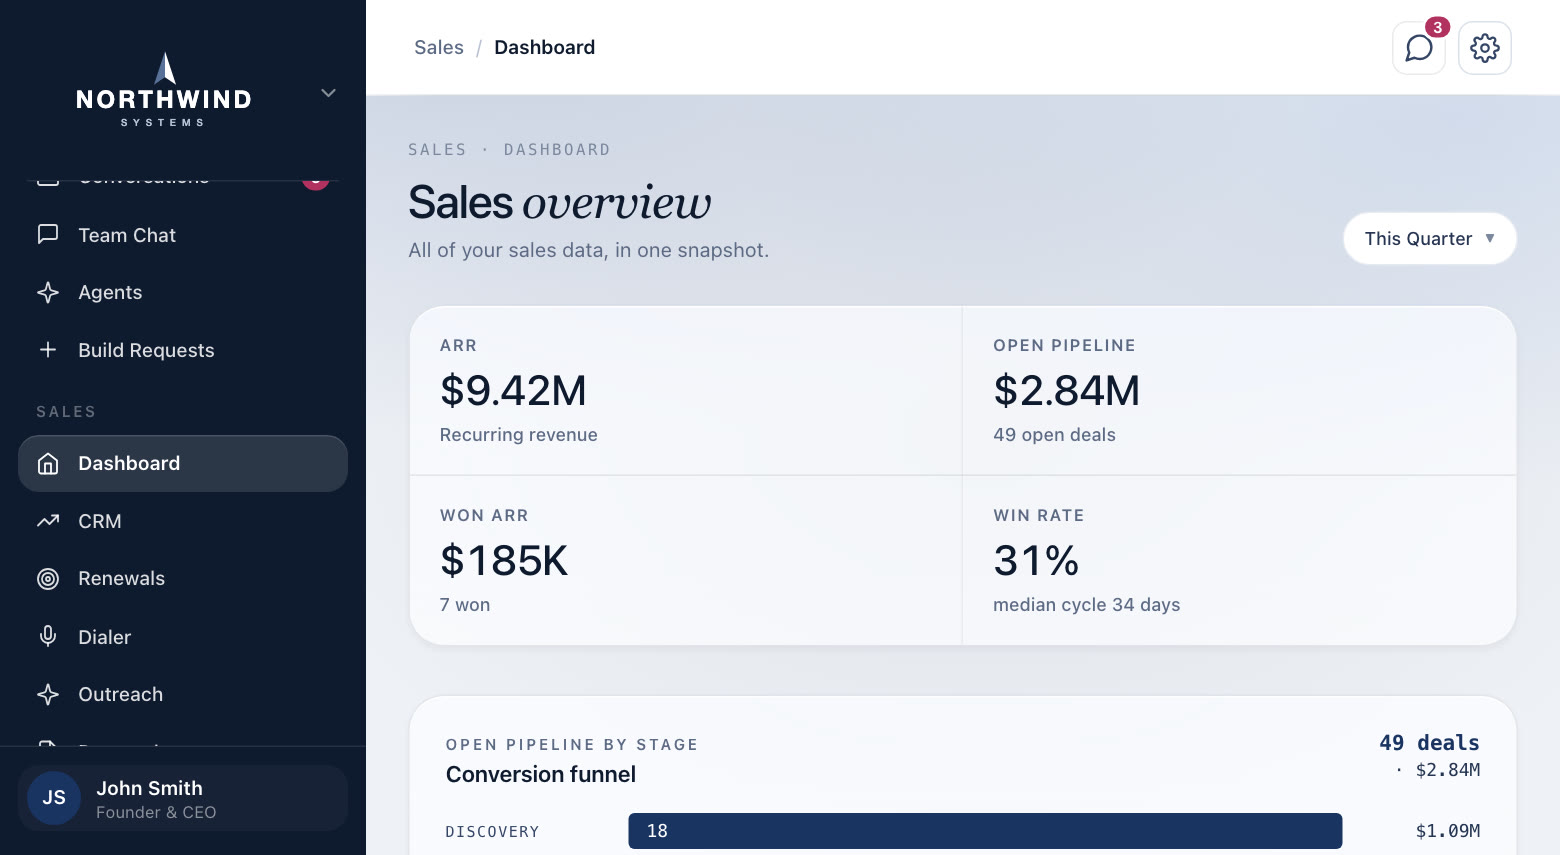Image resolution: width=1560 pixels, height=855 pixels.
Task: Click the JS user avatar
Action: click(x=54, y=798)
